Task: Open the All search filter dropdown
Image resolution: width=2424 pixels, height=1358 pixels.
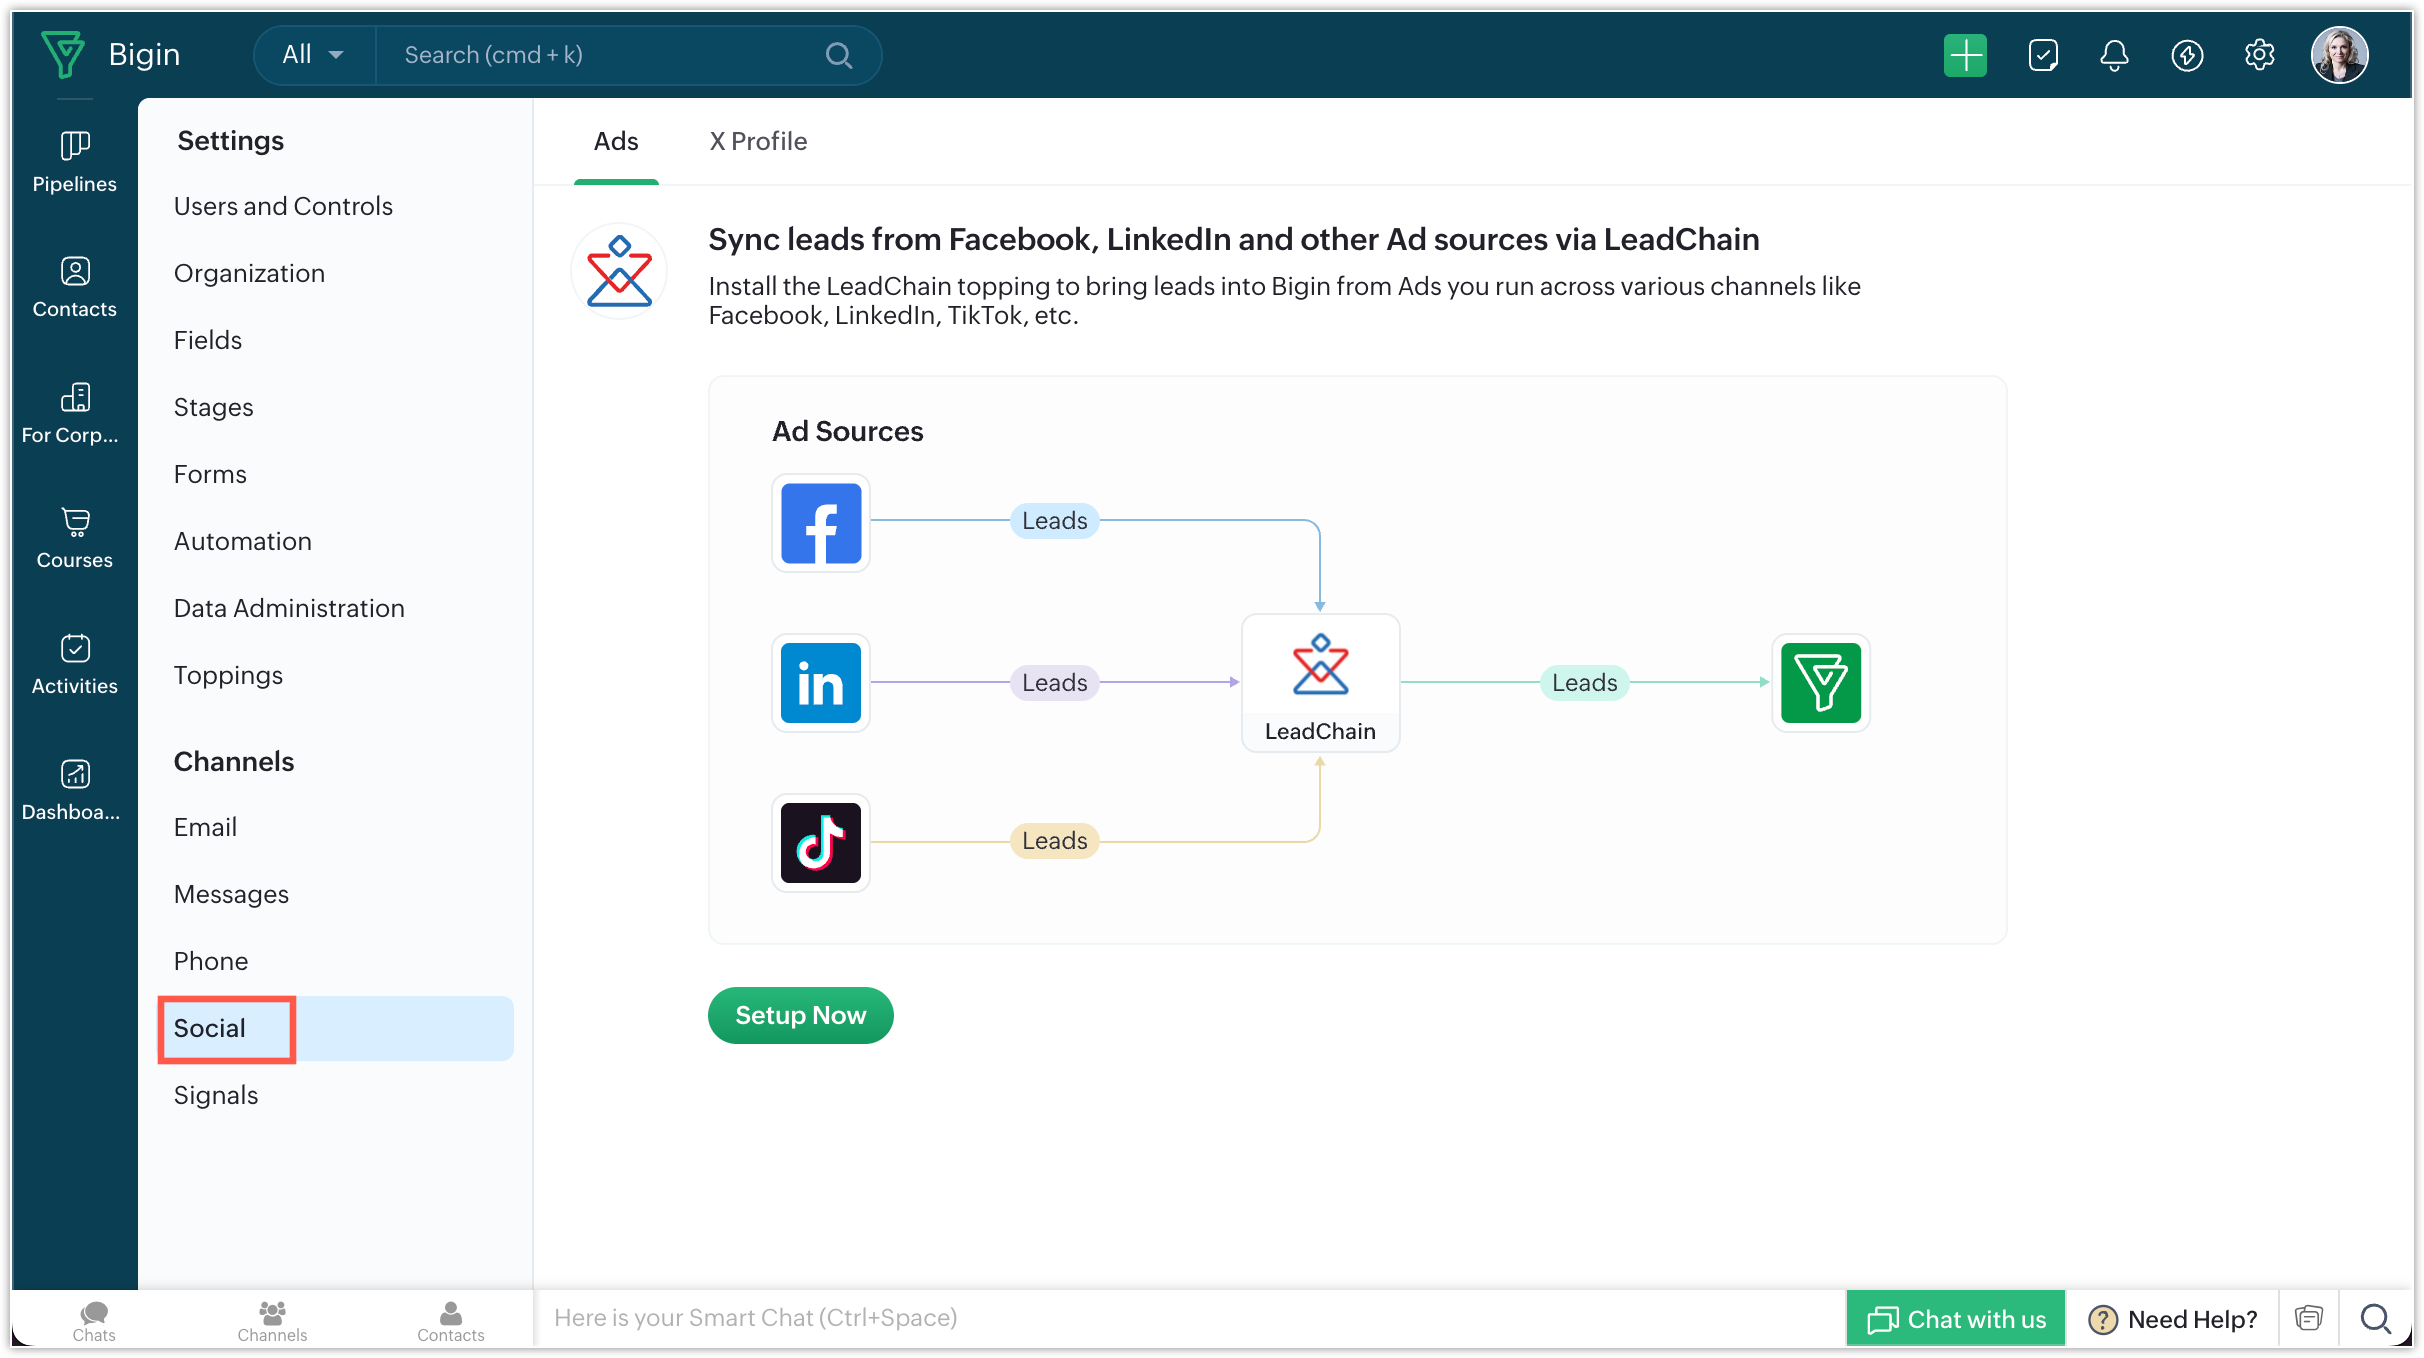Action: tap(313, 55)
